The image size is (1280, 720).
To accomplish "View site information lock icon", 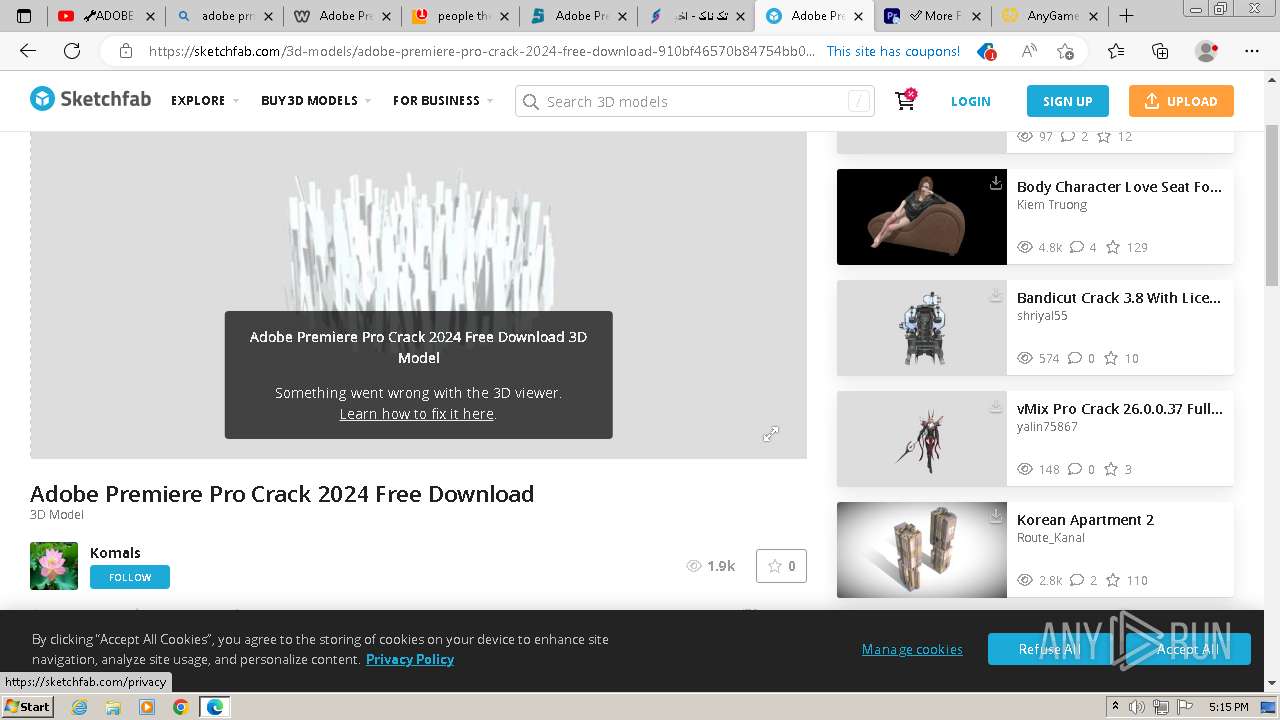I will (x=126, y=51).
